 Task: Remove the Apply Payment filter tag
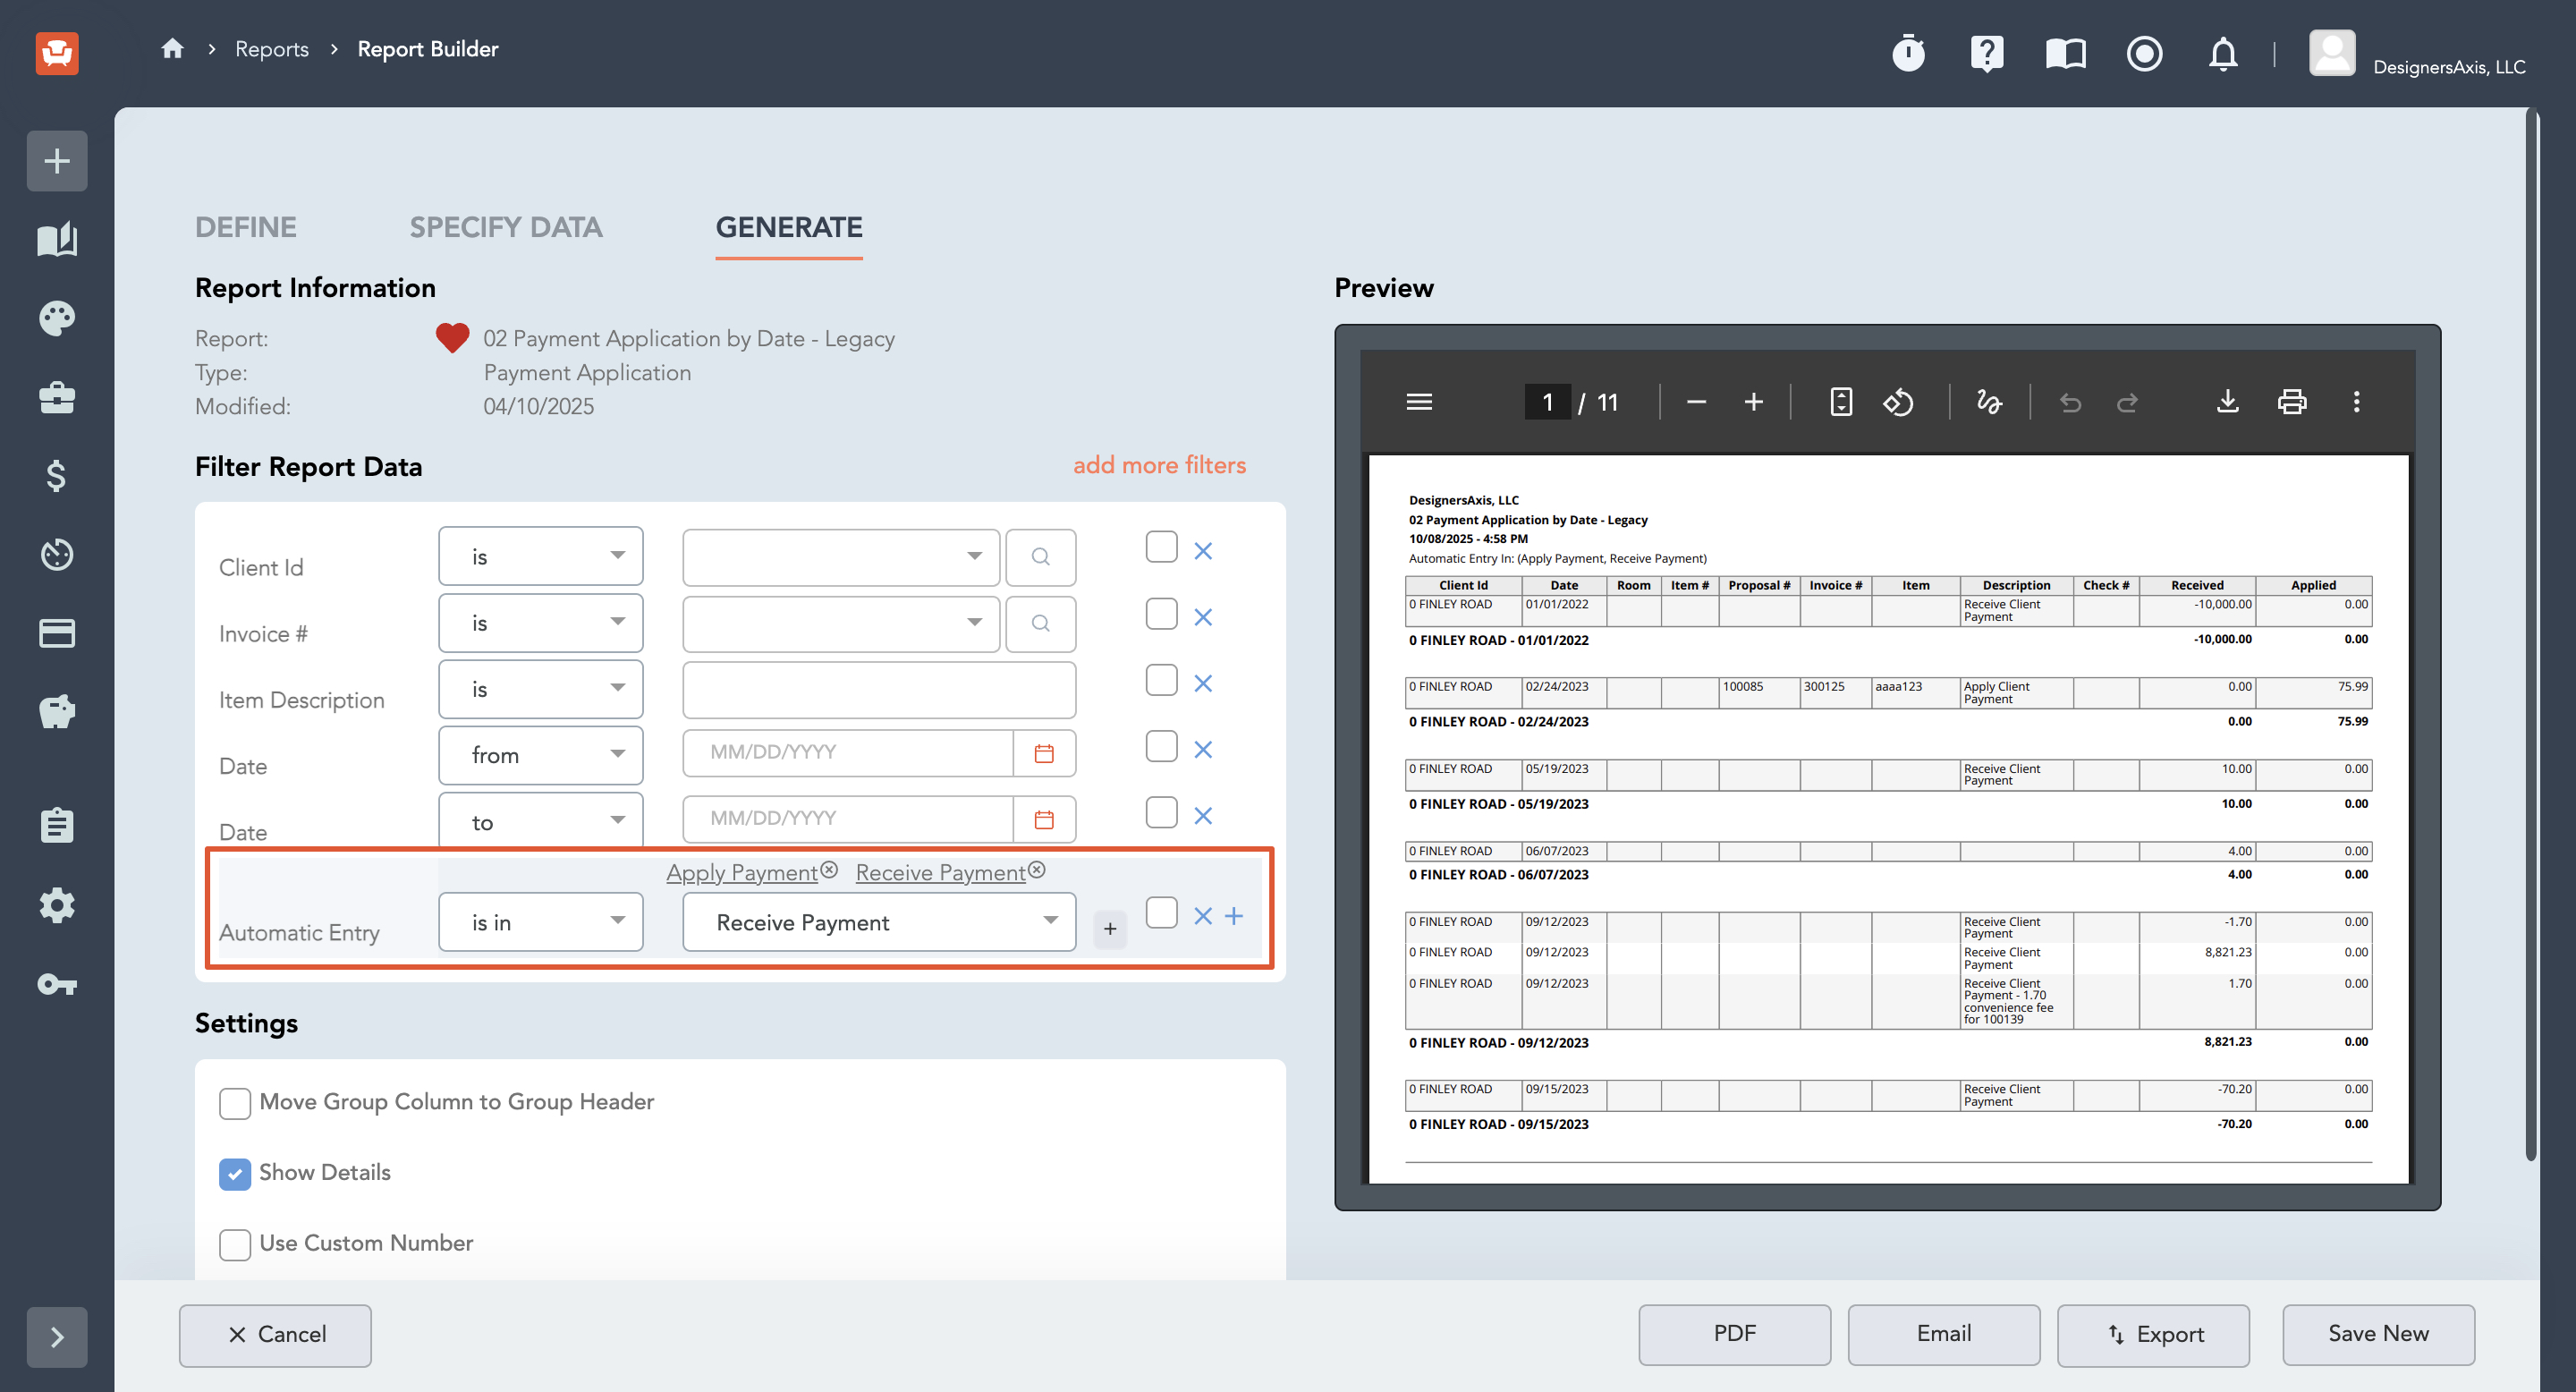coord(829,870)
